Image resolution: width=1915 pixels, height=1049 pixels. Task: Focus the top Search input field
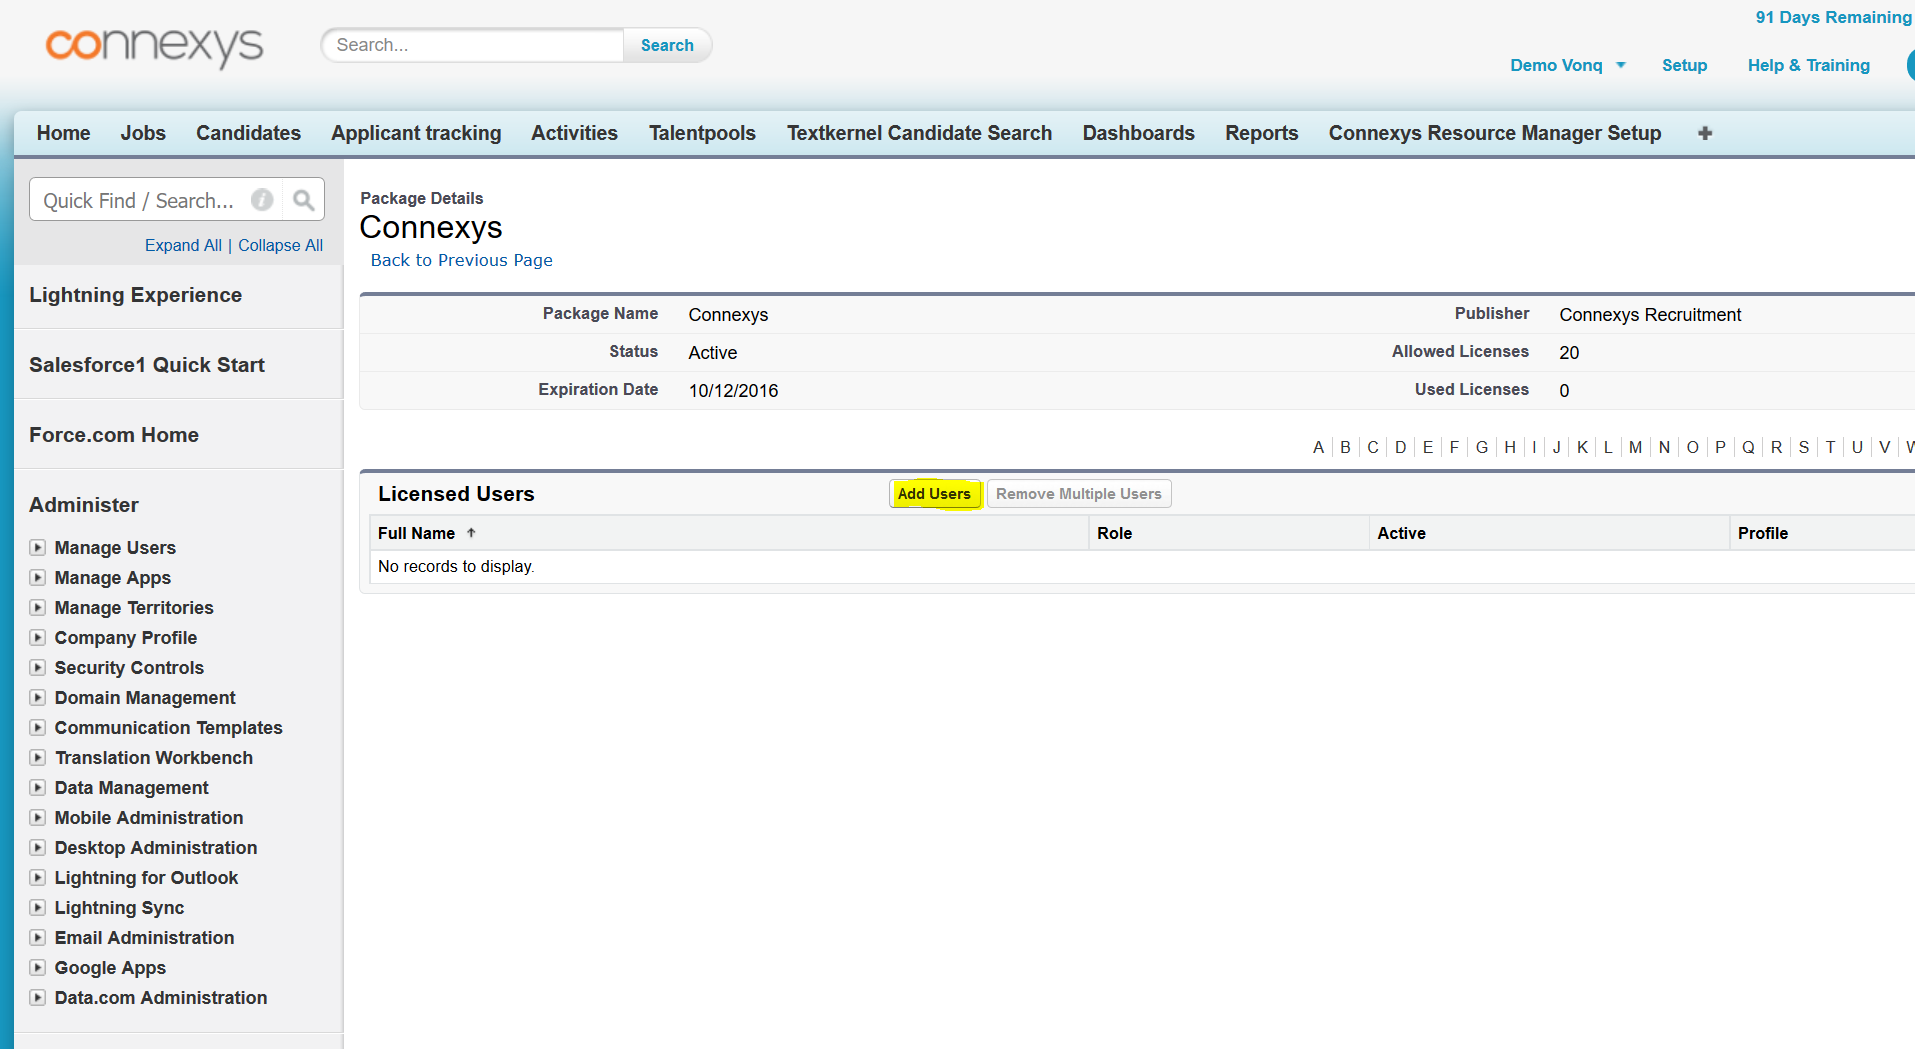tap(472, 45)
